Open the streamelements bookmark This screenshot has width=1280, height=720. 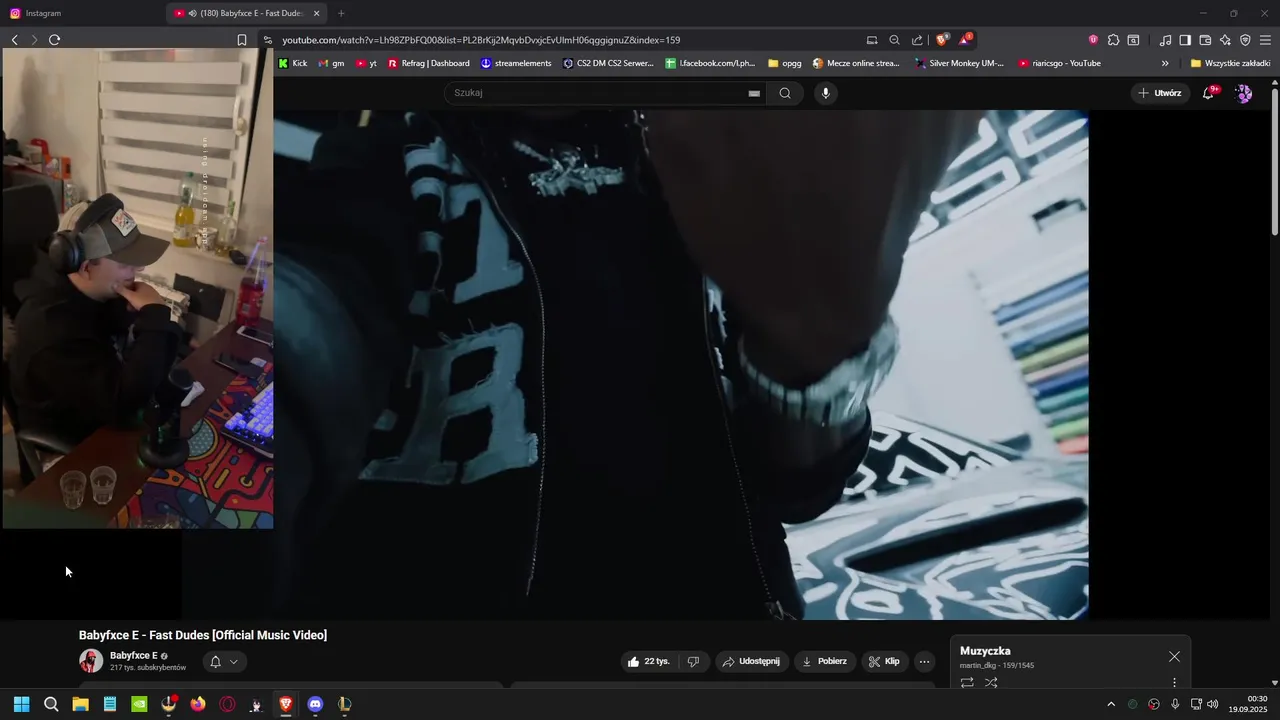tap(516, 63)
